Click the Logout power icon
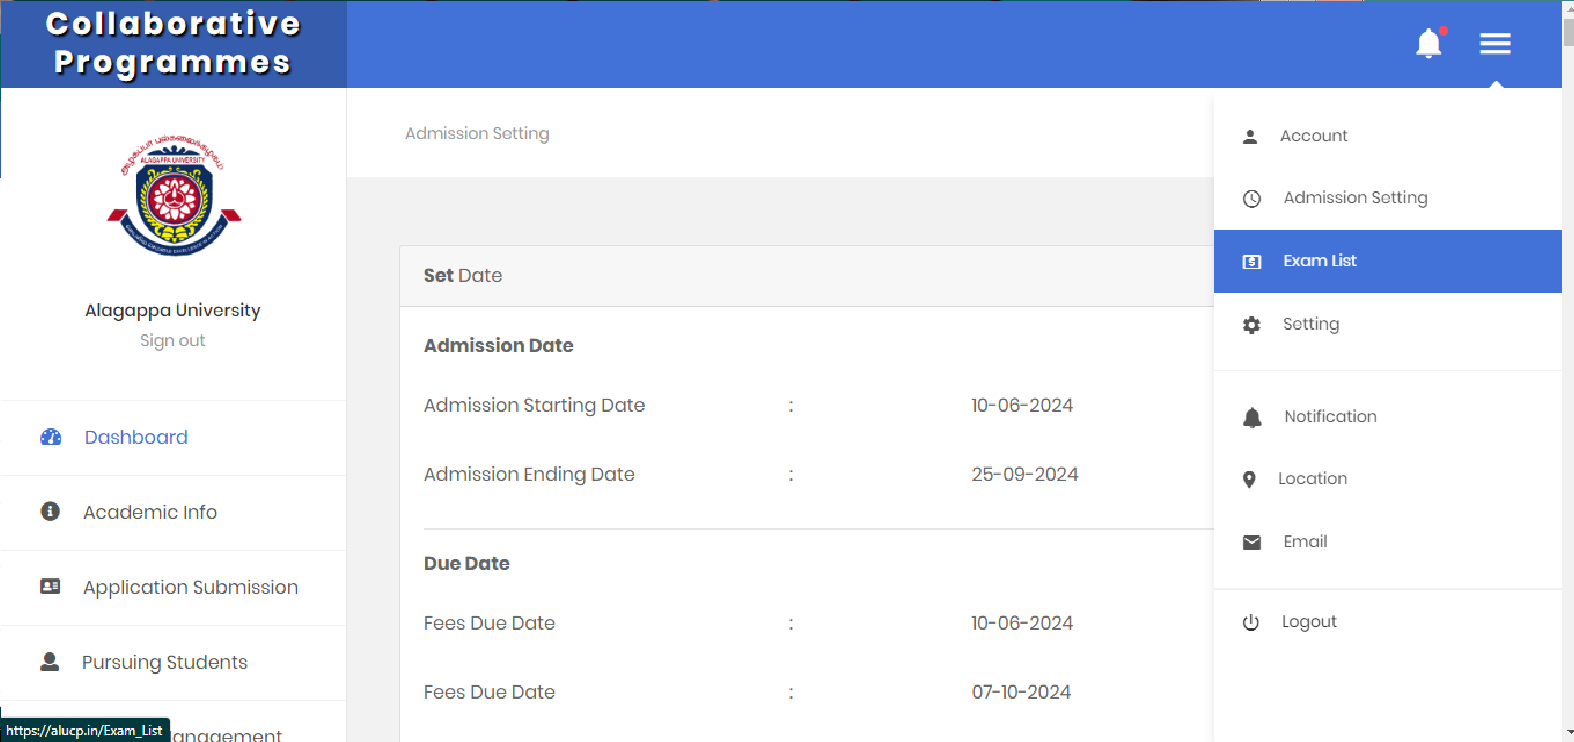This screenshot has width=1574, height=742. pos(1250,623)
